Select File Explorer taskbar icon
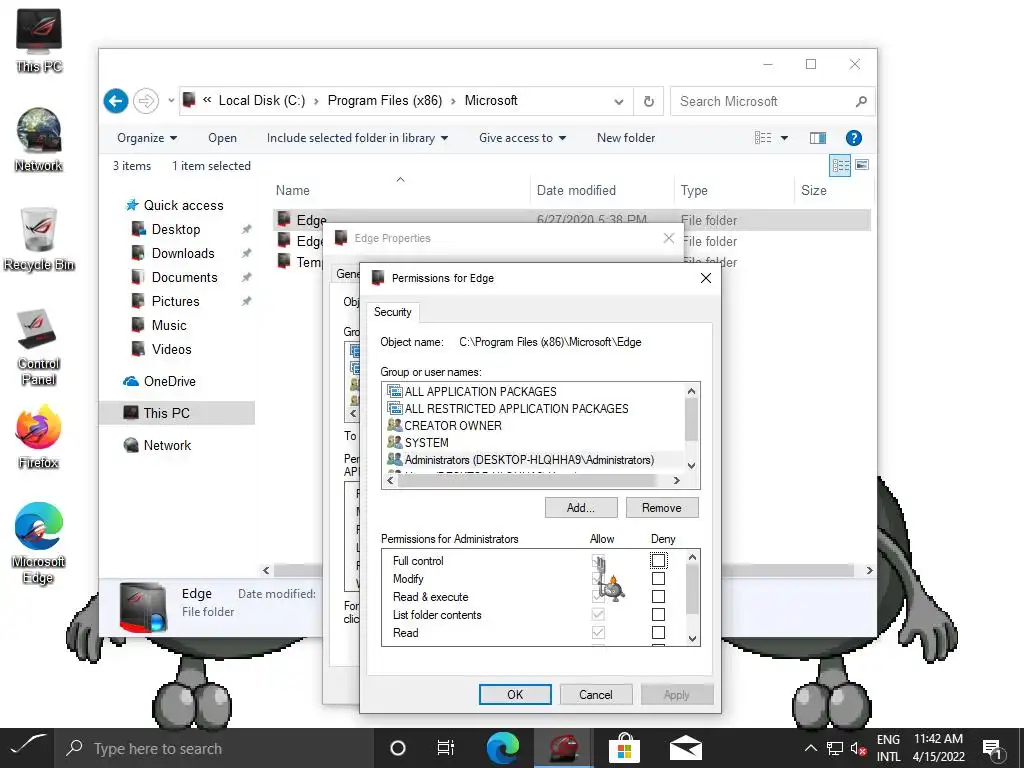Viewport: 1024px width, 768px height. click(564, 748)
